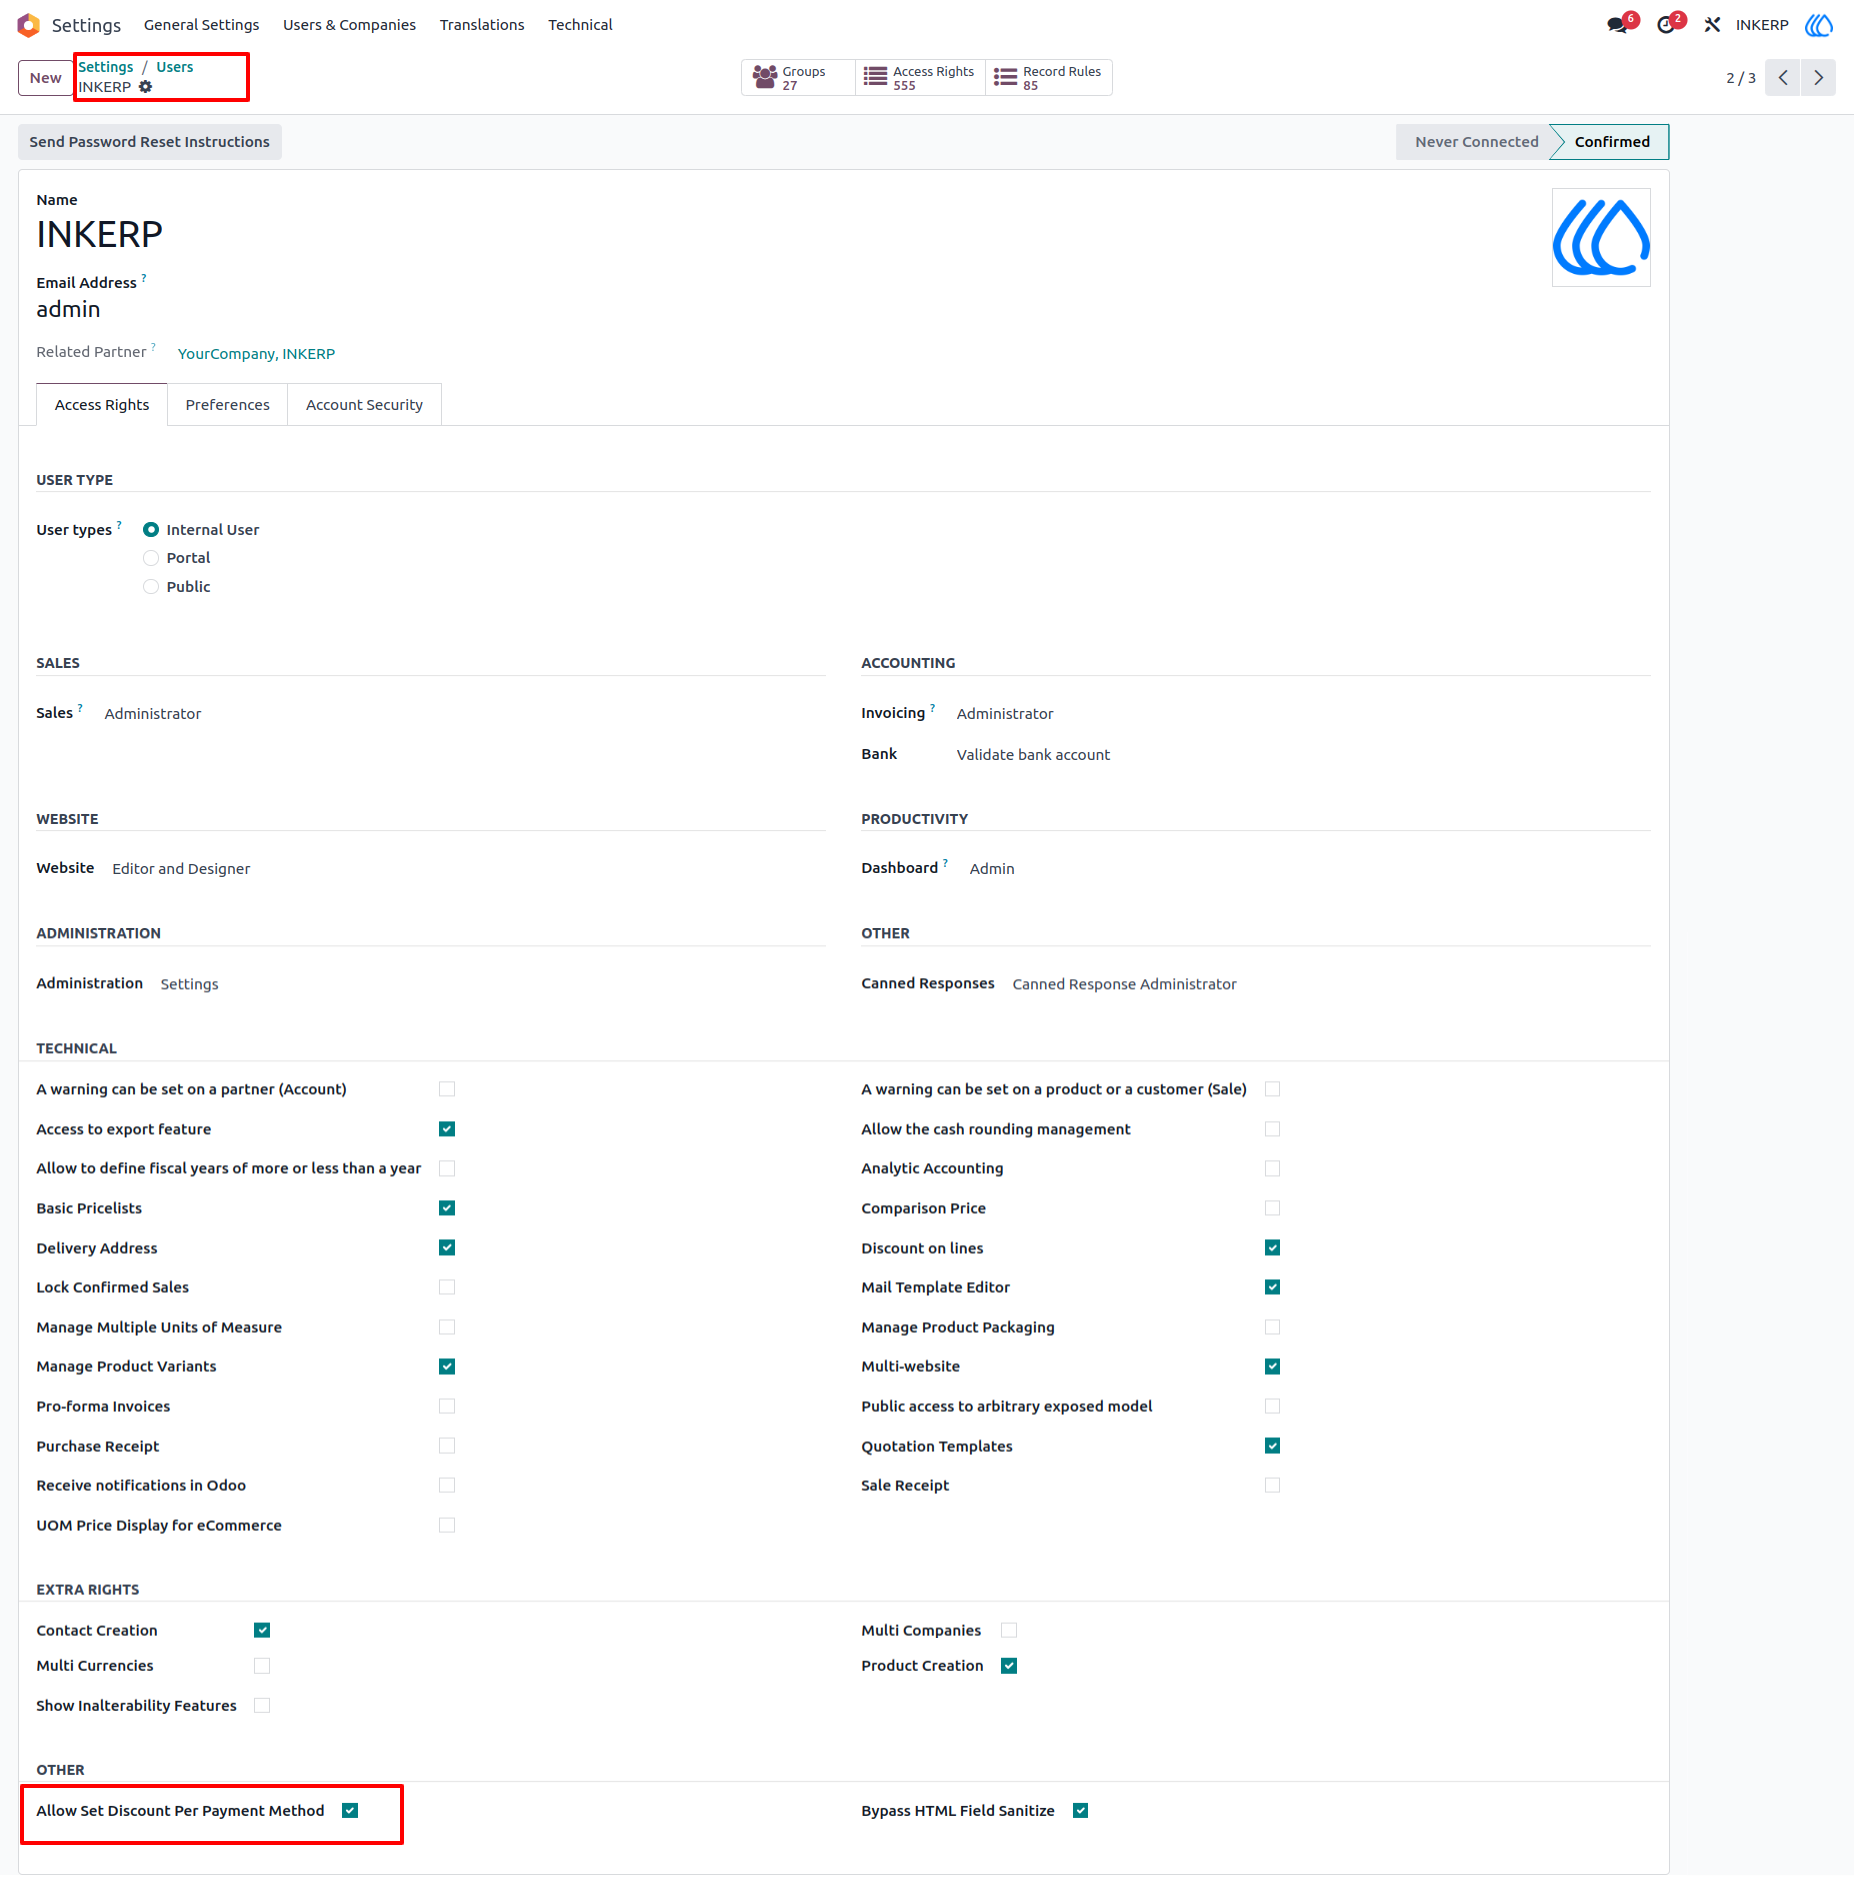
Task: Open the Technical menu
Action: pos(580,25)
